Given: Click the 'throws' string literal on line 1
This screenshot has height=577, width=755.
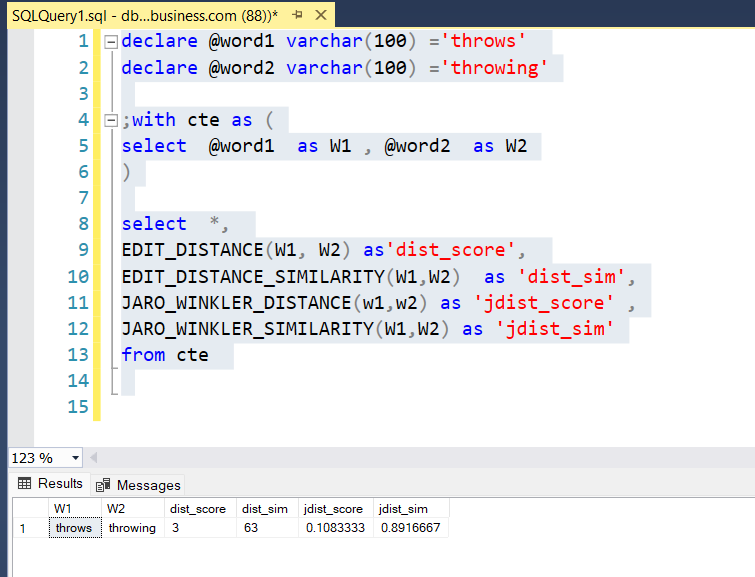Looking at the screenshot, I should (x=483, y=41).
